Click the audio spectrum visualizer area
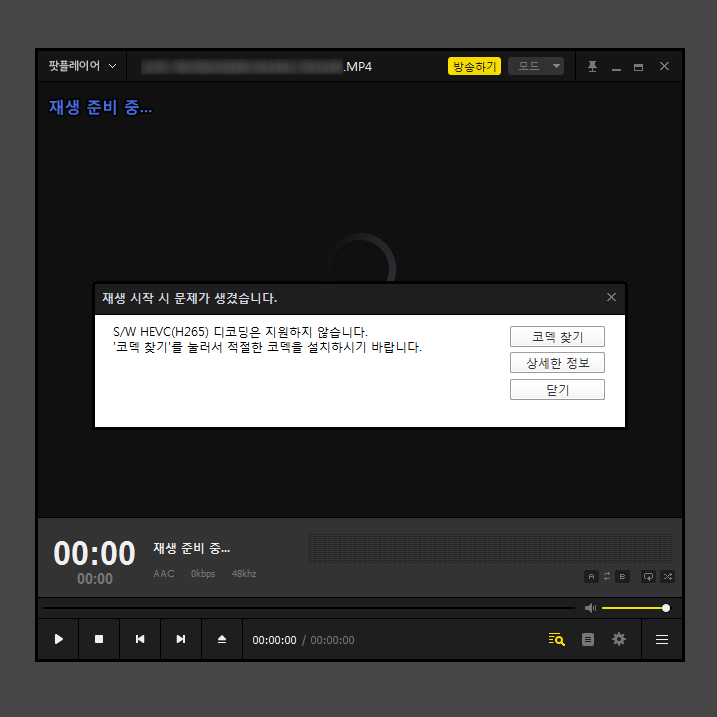The width and height of the screenshot is (717, 717). click(490, 548)
